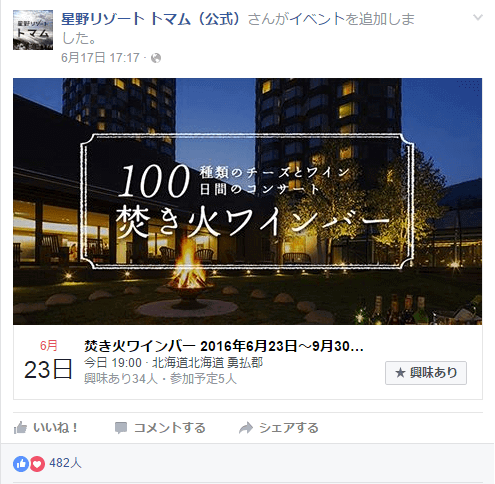This screenshot has width=495, height=484.
Task: Click the blue like reaction icon
Action: 21,464
